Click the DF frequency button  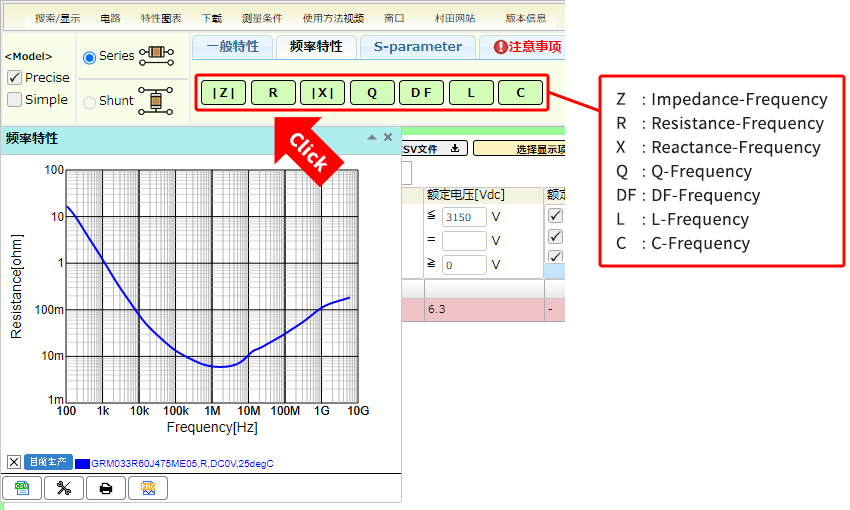tap(421, 93)
